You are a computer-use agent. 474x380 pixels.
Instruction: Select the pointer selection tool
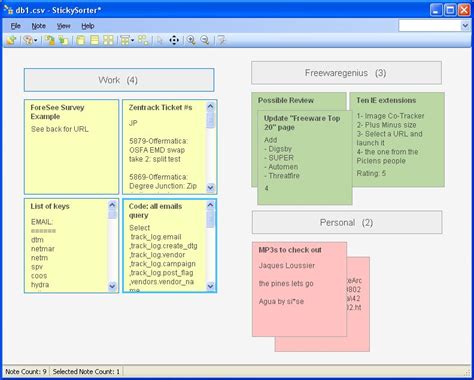[x=160, y=40]
